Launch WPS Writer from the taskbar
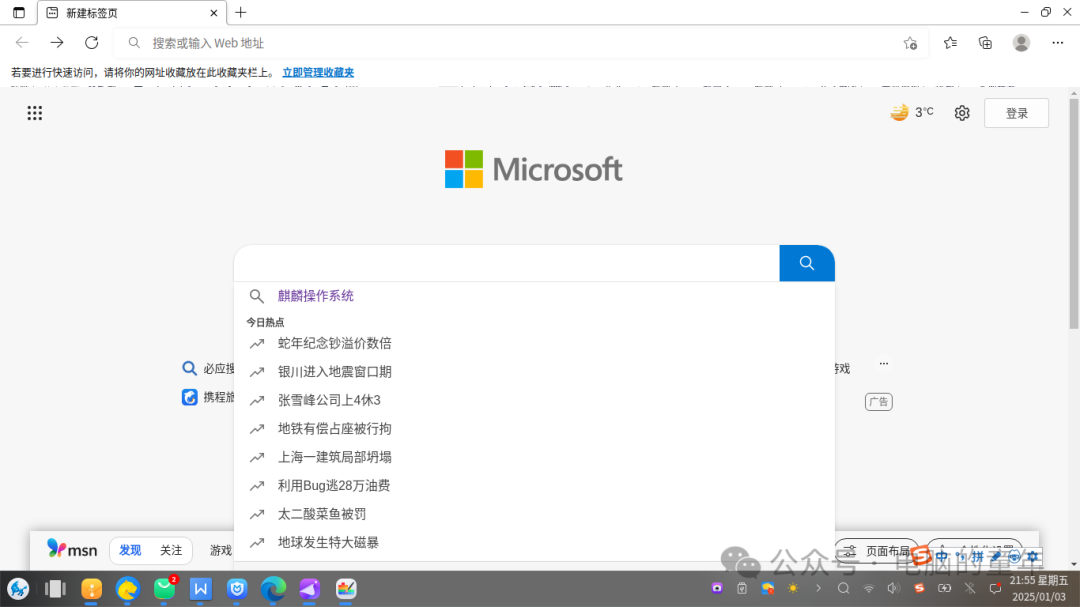Screen dimensions: 1080x607 click(x=200, y=589)
